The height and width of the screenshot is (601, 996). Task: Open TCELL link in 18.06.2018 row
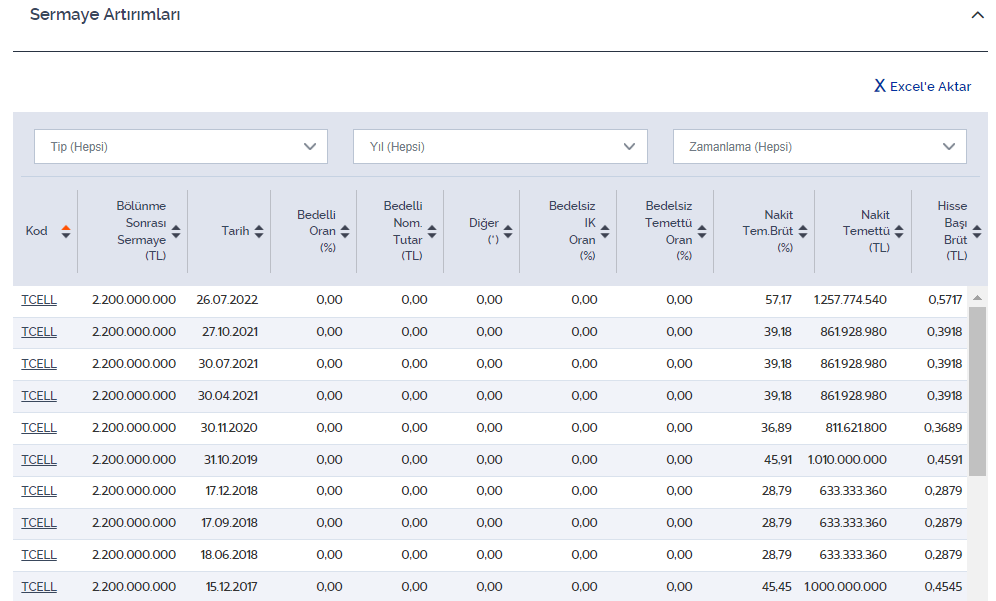(x=39, y=555)
